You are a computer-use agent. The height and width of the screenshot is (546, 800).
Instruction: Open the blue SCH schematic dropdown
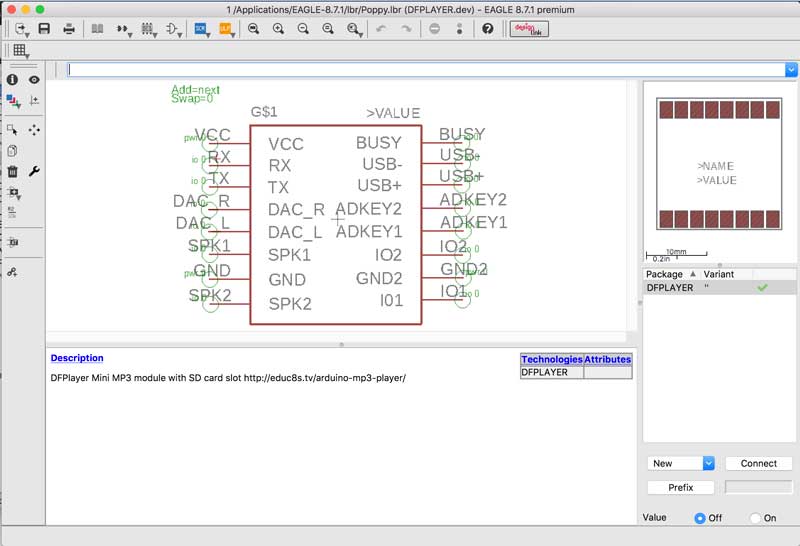click(x=202, y=30)
